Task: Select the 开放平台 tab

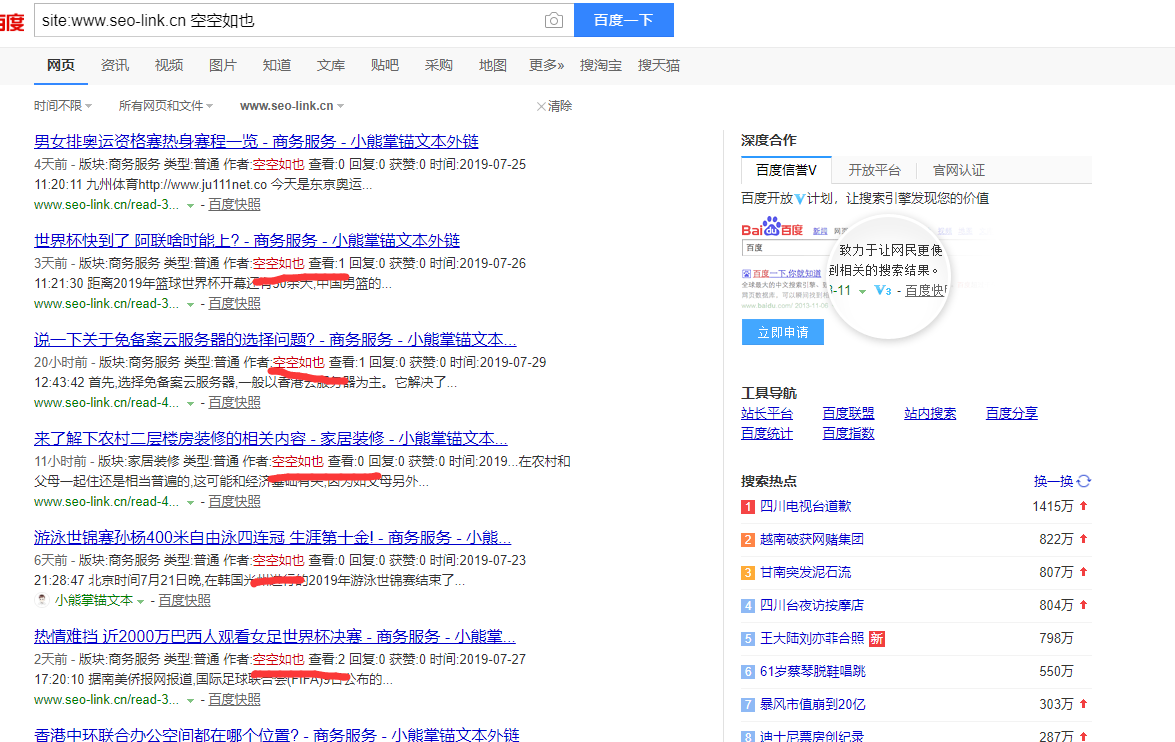Action: click(x=874, y=170)
